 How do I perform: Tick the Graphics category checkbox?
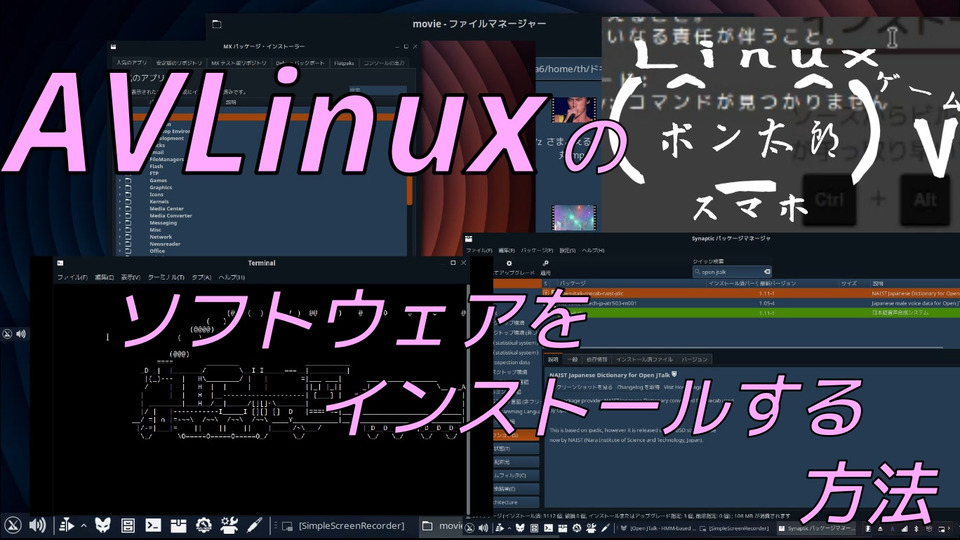tap(129, 188)
